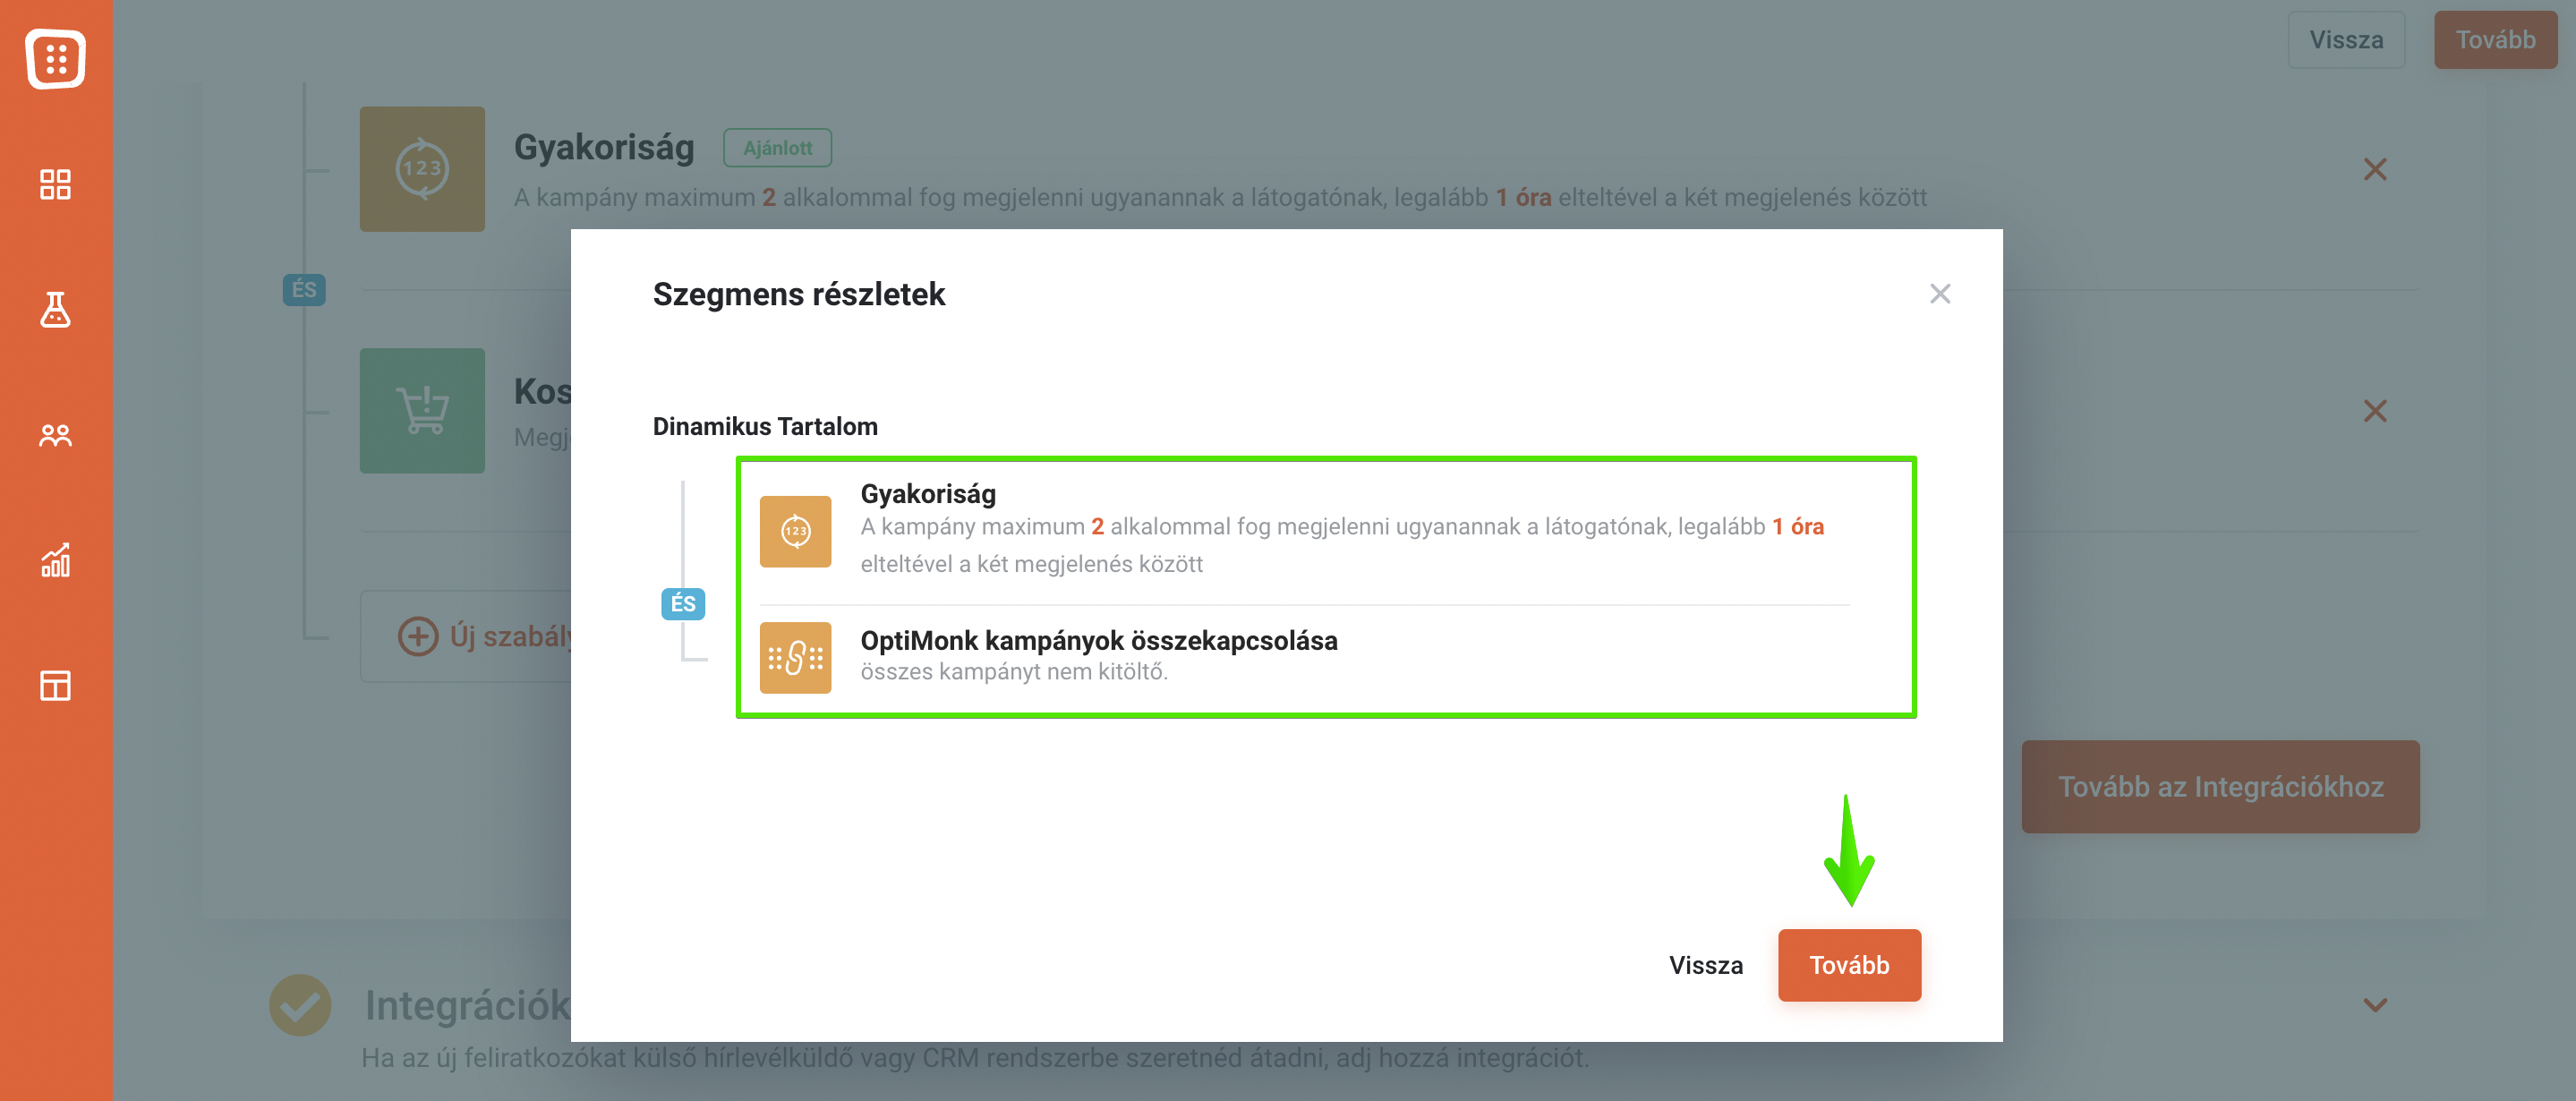Open the analytics chart icon in the sidebar
This screenshot has height=1101, width=2576.
pyautogui.click(x=56, y=560)
